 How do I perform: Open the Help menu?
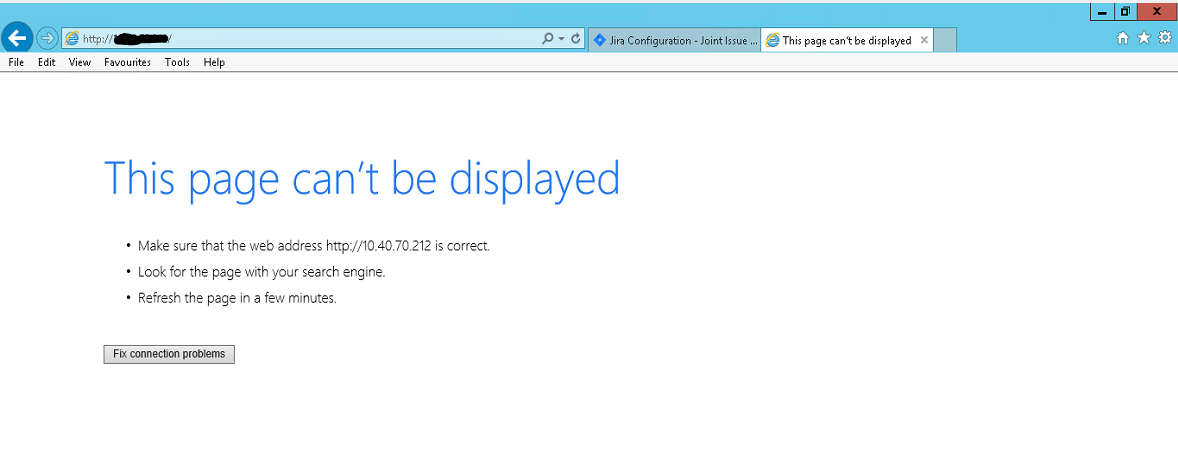point(214,62)
